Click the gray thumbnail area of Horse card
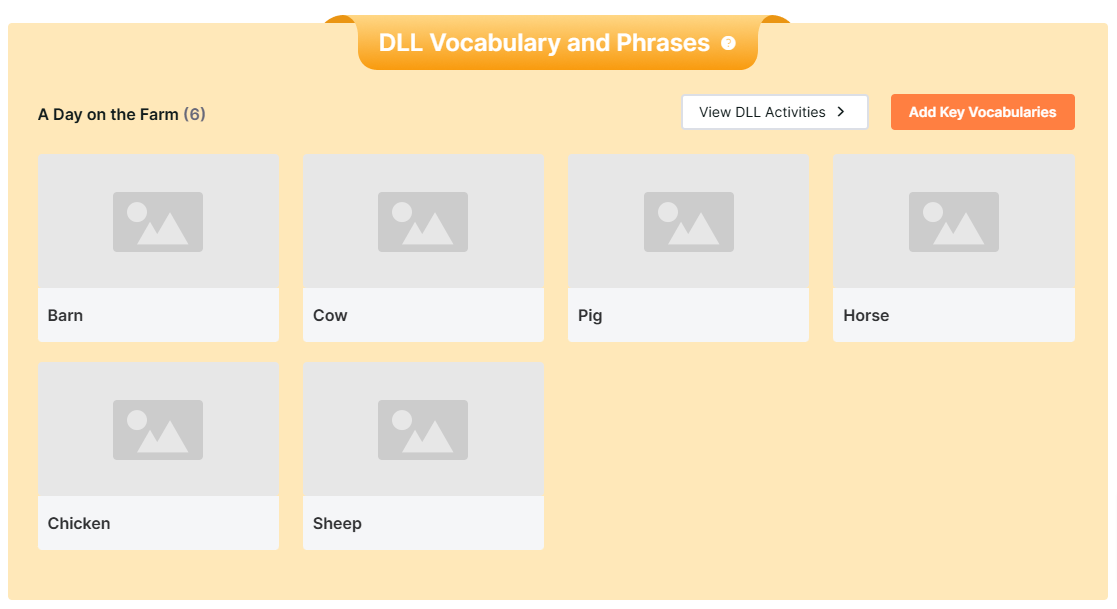 [954, 222]
